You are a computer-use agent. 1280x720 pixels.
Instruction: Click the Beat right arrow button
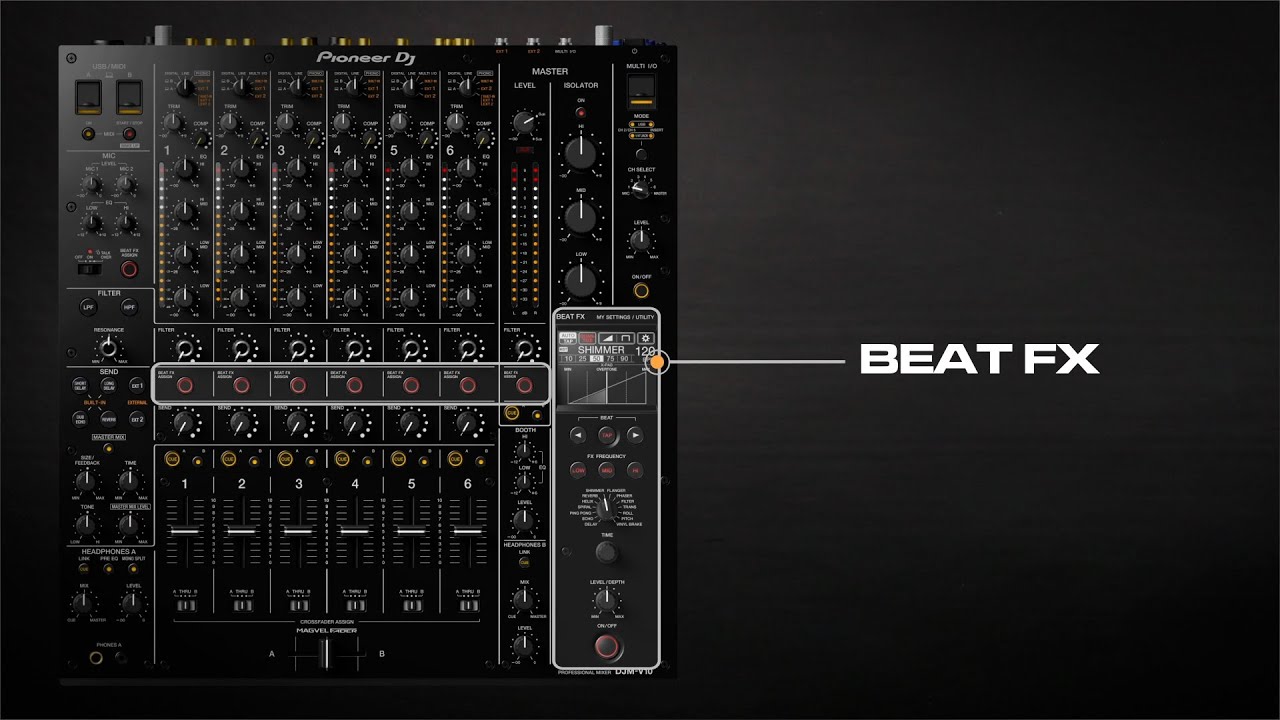(635, 435)
